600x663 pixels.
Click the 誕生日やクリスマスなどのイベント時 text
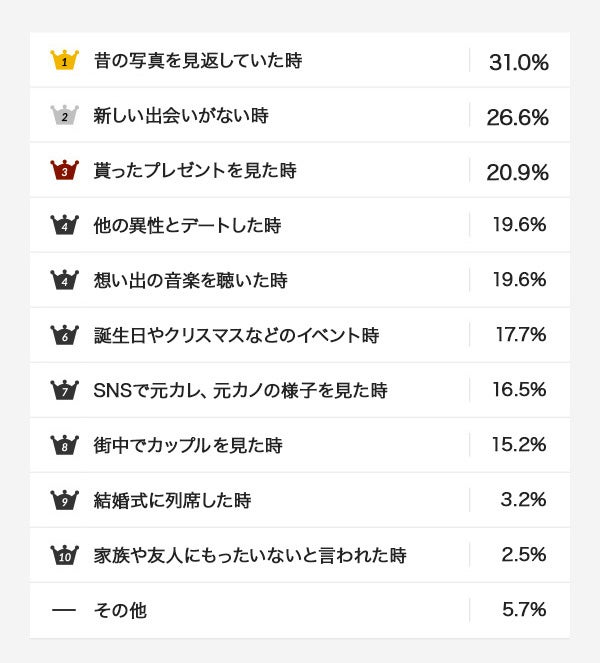[236, 336]
